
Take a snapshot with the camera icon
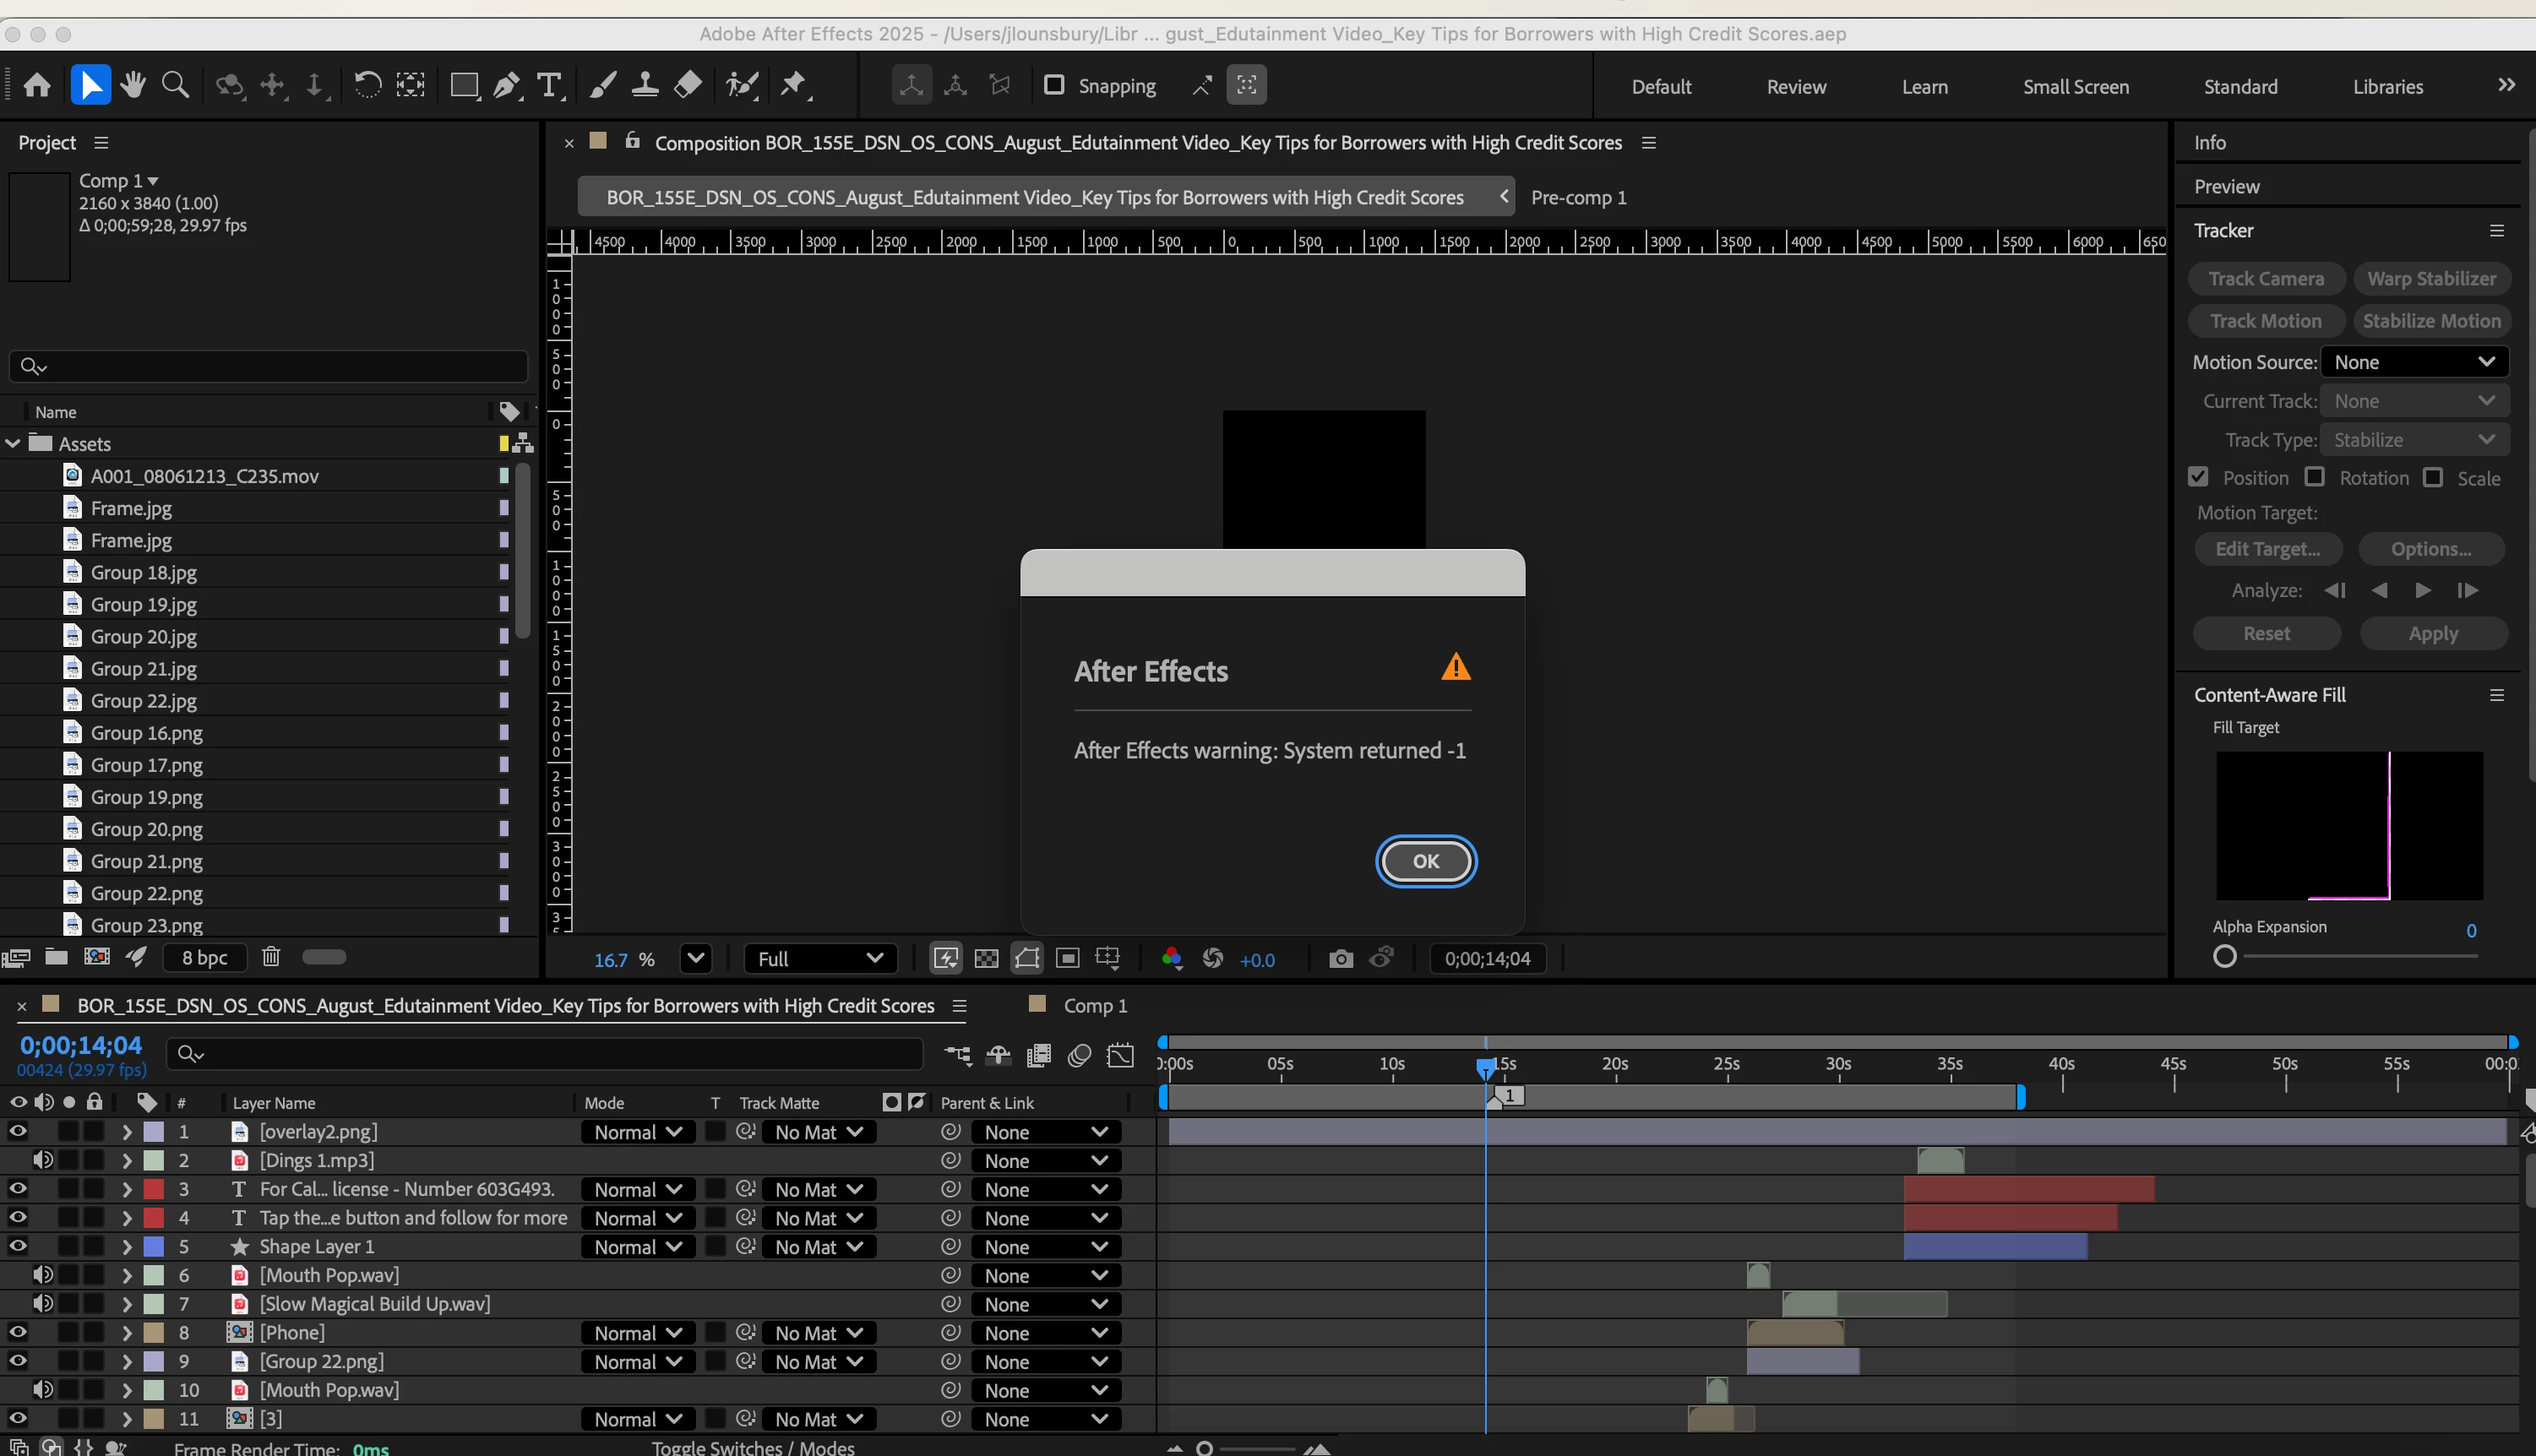[1341, 959]
